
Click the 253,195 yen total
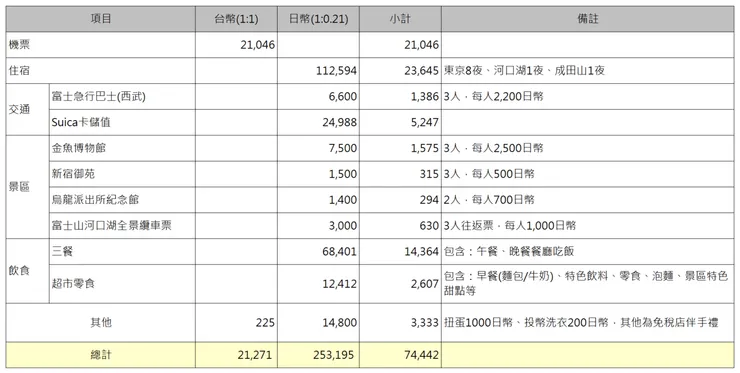click(318, 355)
